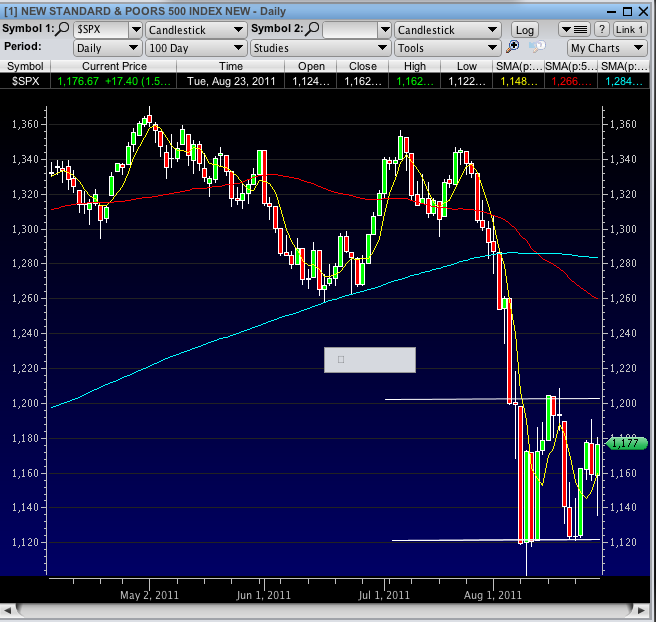Open the Tools menu

[x=446, y=47]
